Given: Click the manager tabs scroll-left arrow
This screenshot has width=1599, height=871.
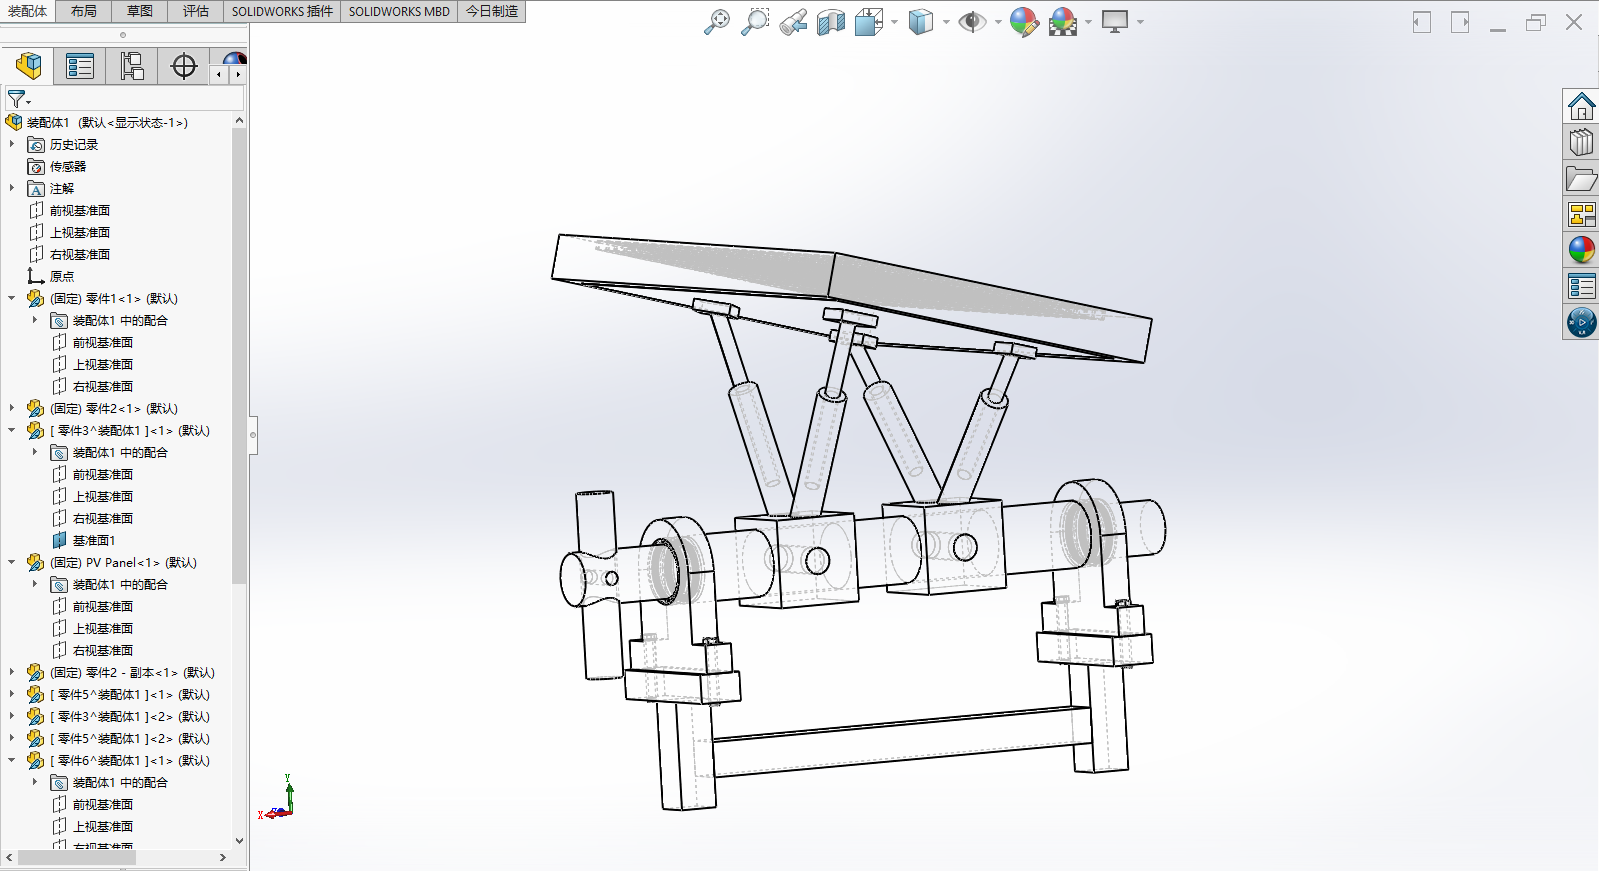Looking at the screenshot, I should (219, 75).
